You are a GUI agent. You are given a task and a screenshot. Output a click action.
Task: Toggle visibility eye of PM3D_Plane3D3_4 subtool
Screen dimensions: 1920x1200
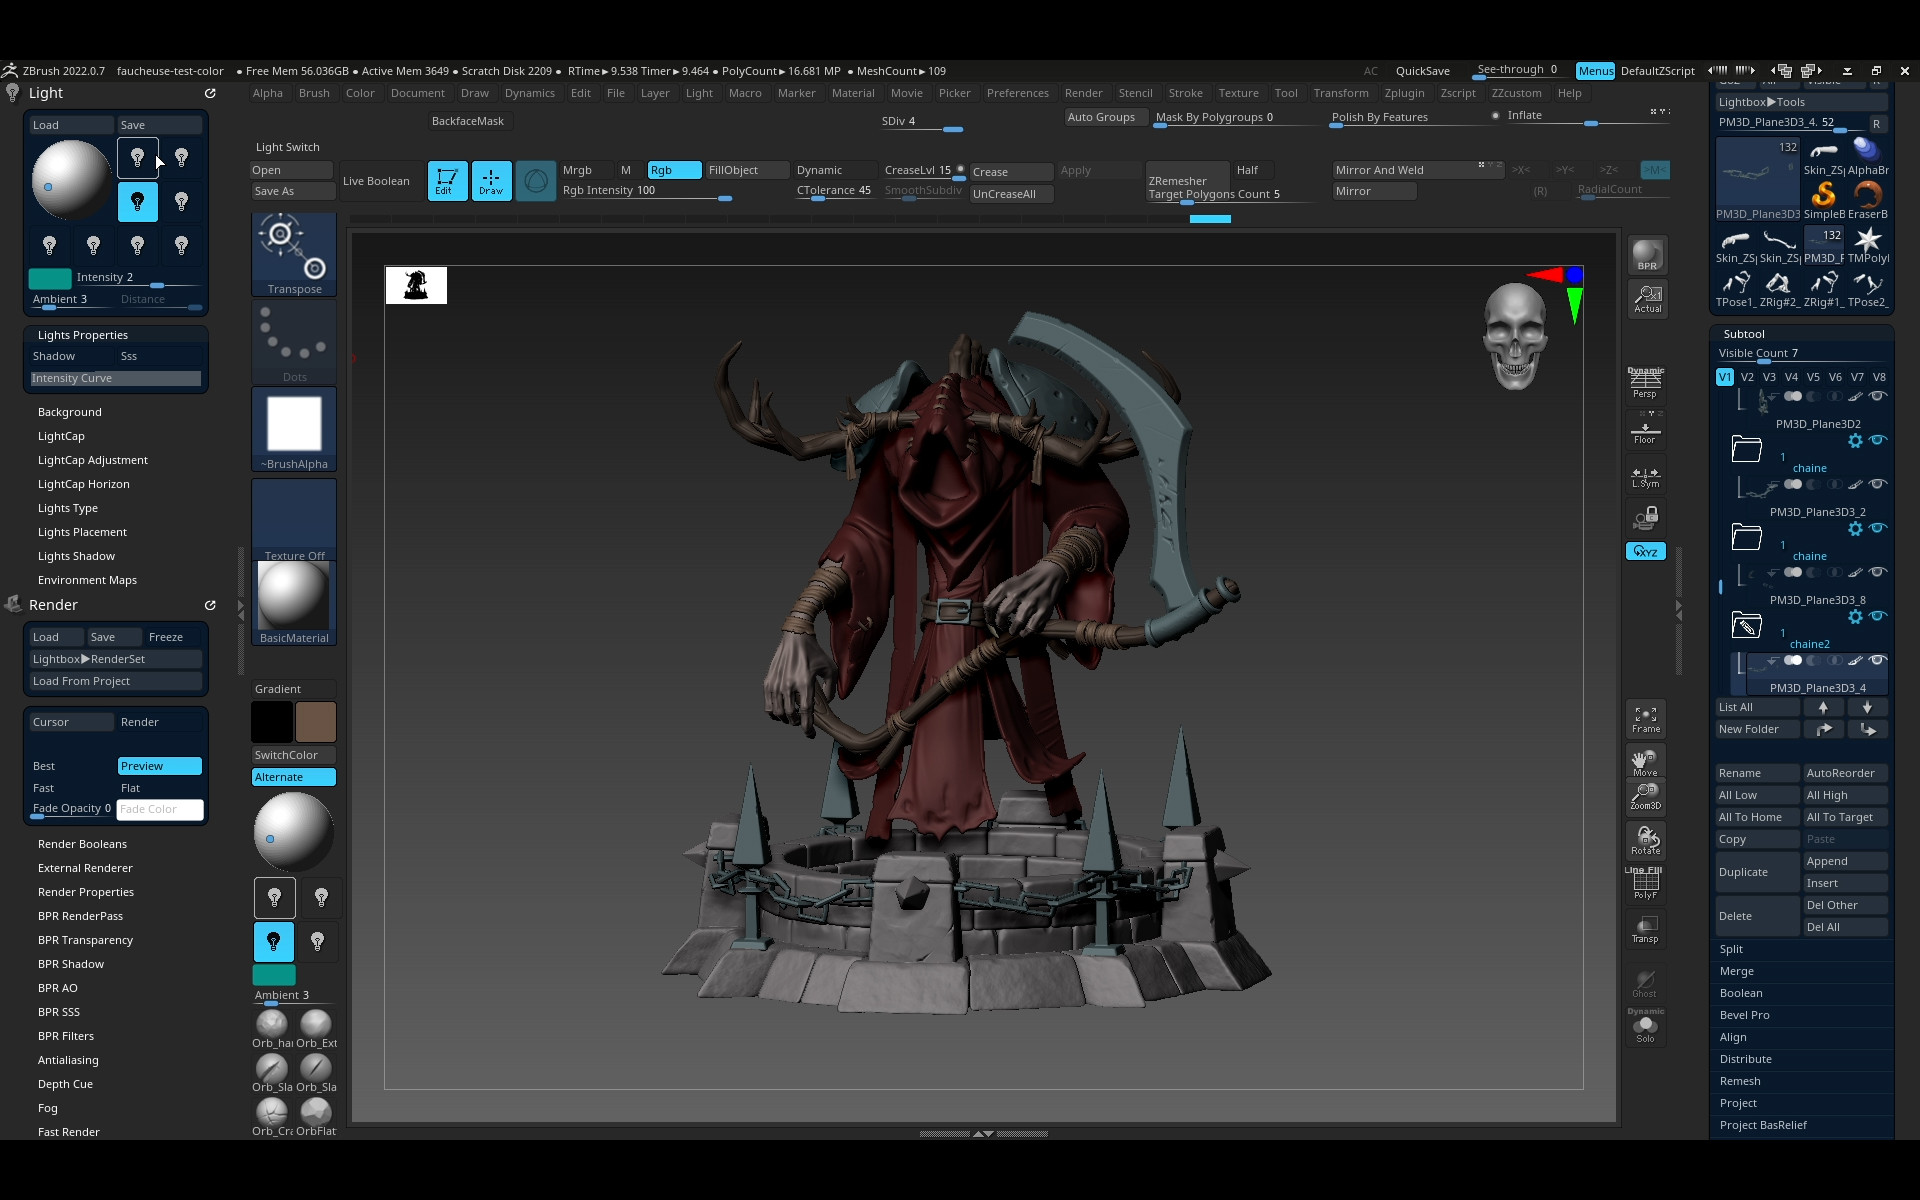coord(1878,660)
